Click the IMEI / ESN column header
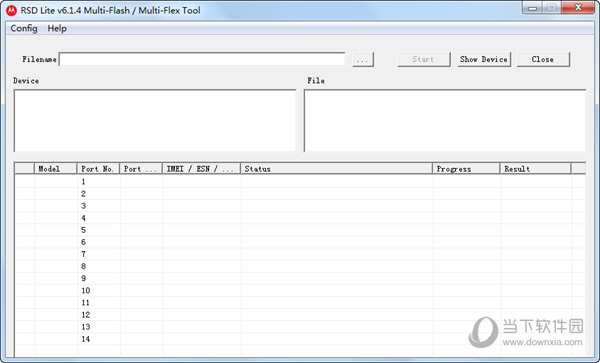600x363 pixels. click(x=202, y=169)
